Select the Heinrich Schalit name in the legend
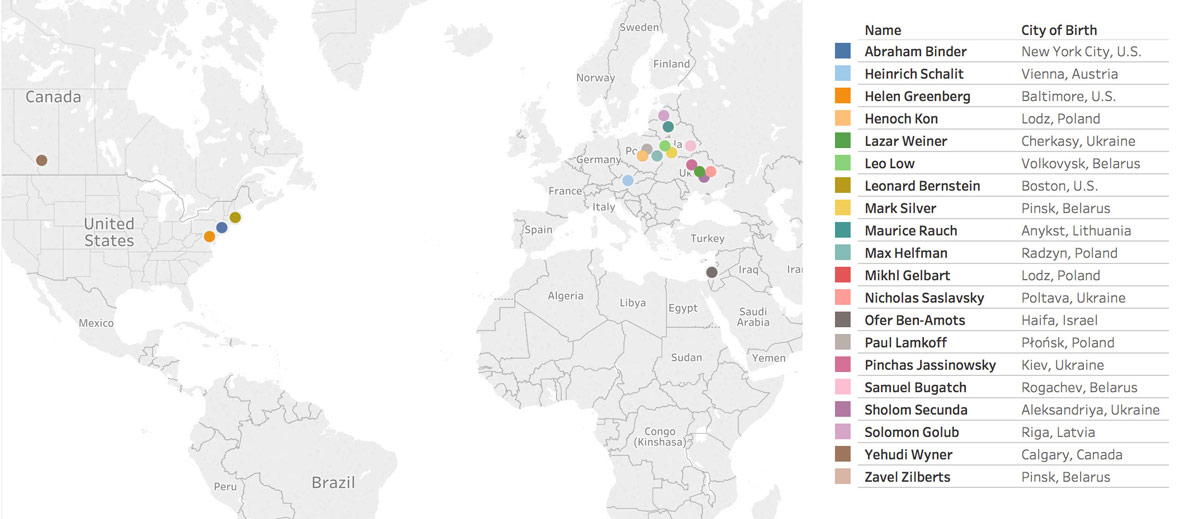1200x519 pixels. point(914,74)
